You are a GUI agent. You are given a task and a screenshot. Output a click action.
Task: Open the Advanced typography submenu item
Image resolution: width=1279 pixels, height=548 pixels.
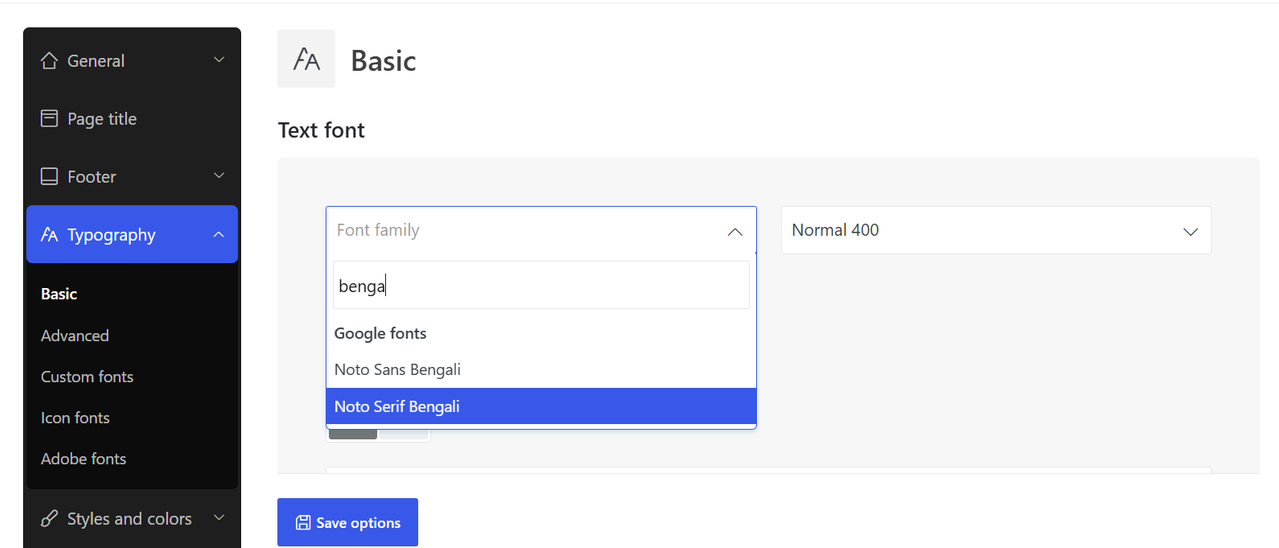[x=75, y=336]
